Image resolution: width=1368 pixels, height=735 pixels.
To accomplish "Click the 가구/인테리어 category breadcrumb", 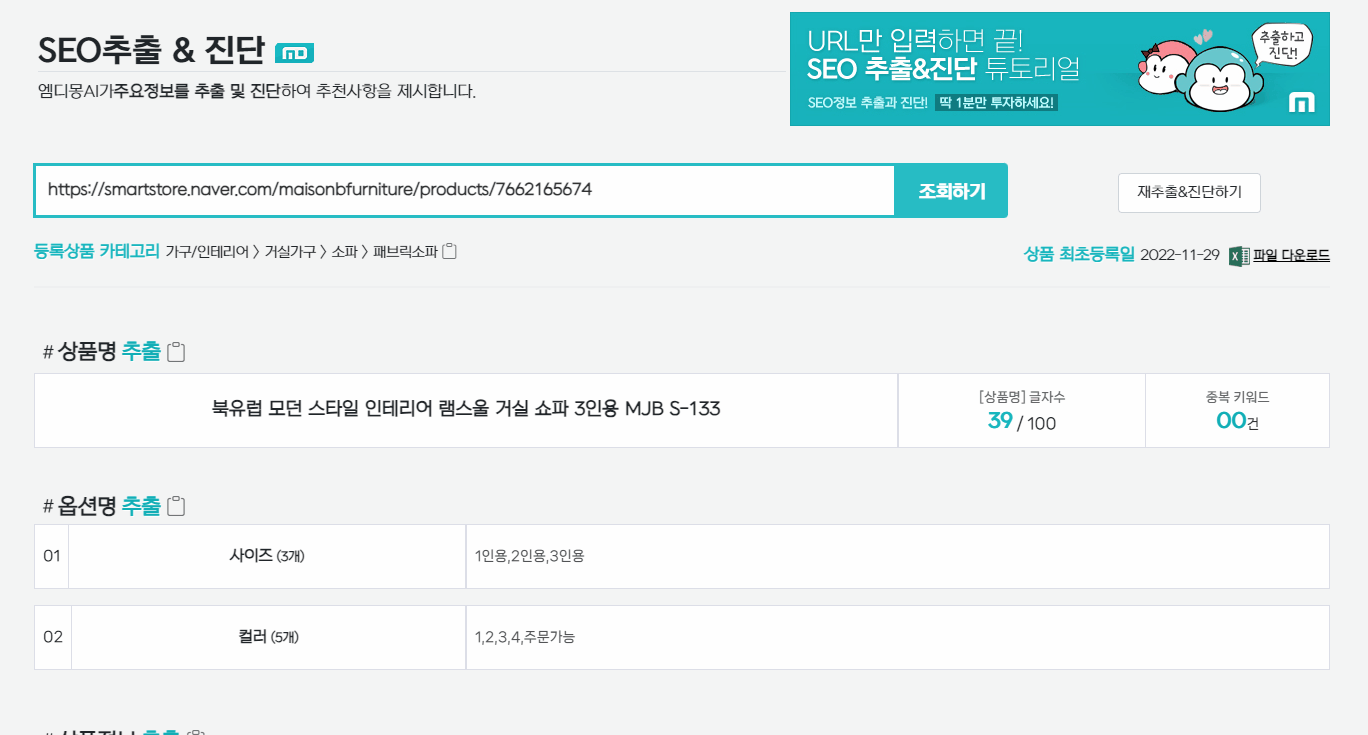I will [207, 253].
